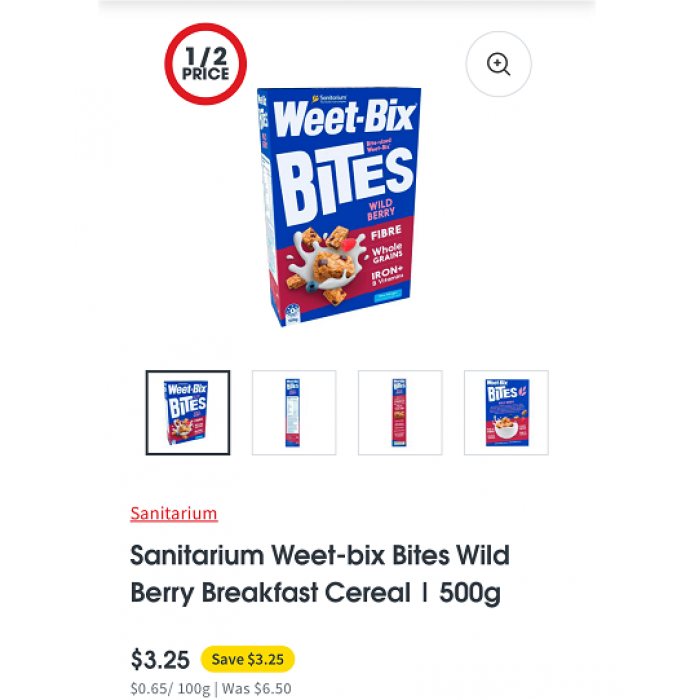Click the magnifier zoom icon
The image size is (700, 700).
pyautogui.click(x=498, y=64)
